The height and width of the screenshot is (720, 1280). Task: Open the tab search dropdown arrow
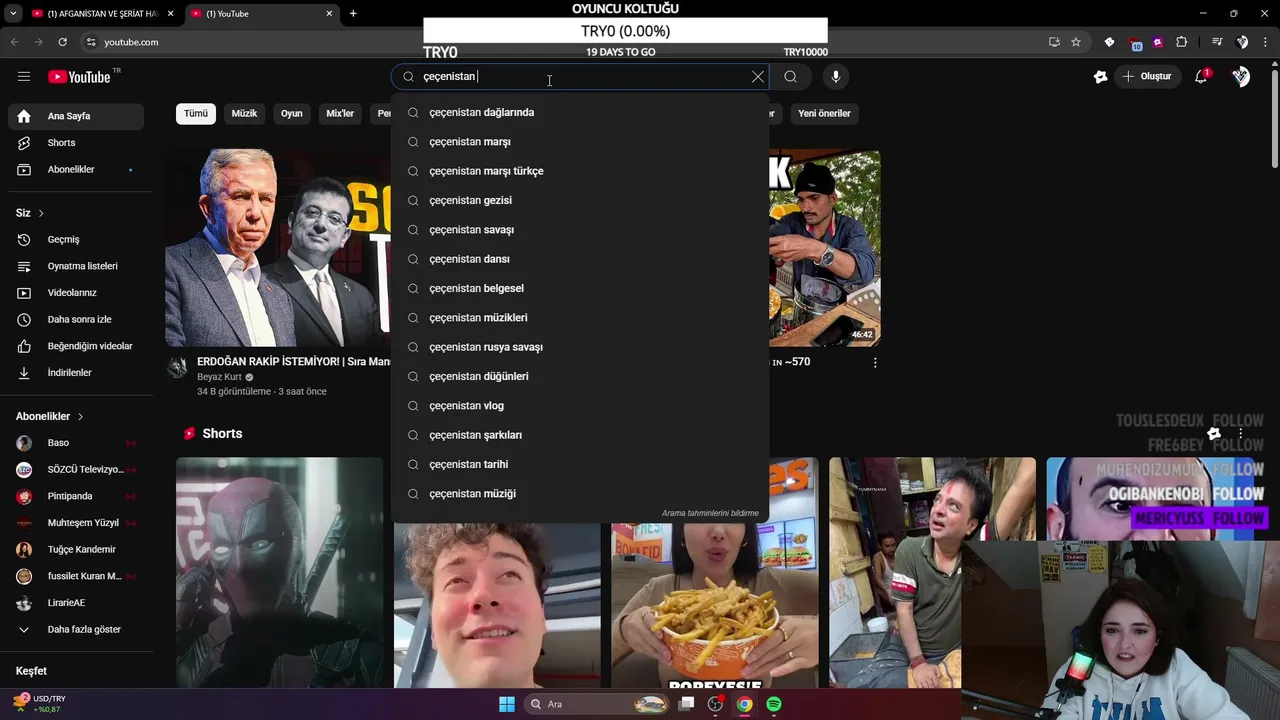tap(13, 14)
